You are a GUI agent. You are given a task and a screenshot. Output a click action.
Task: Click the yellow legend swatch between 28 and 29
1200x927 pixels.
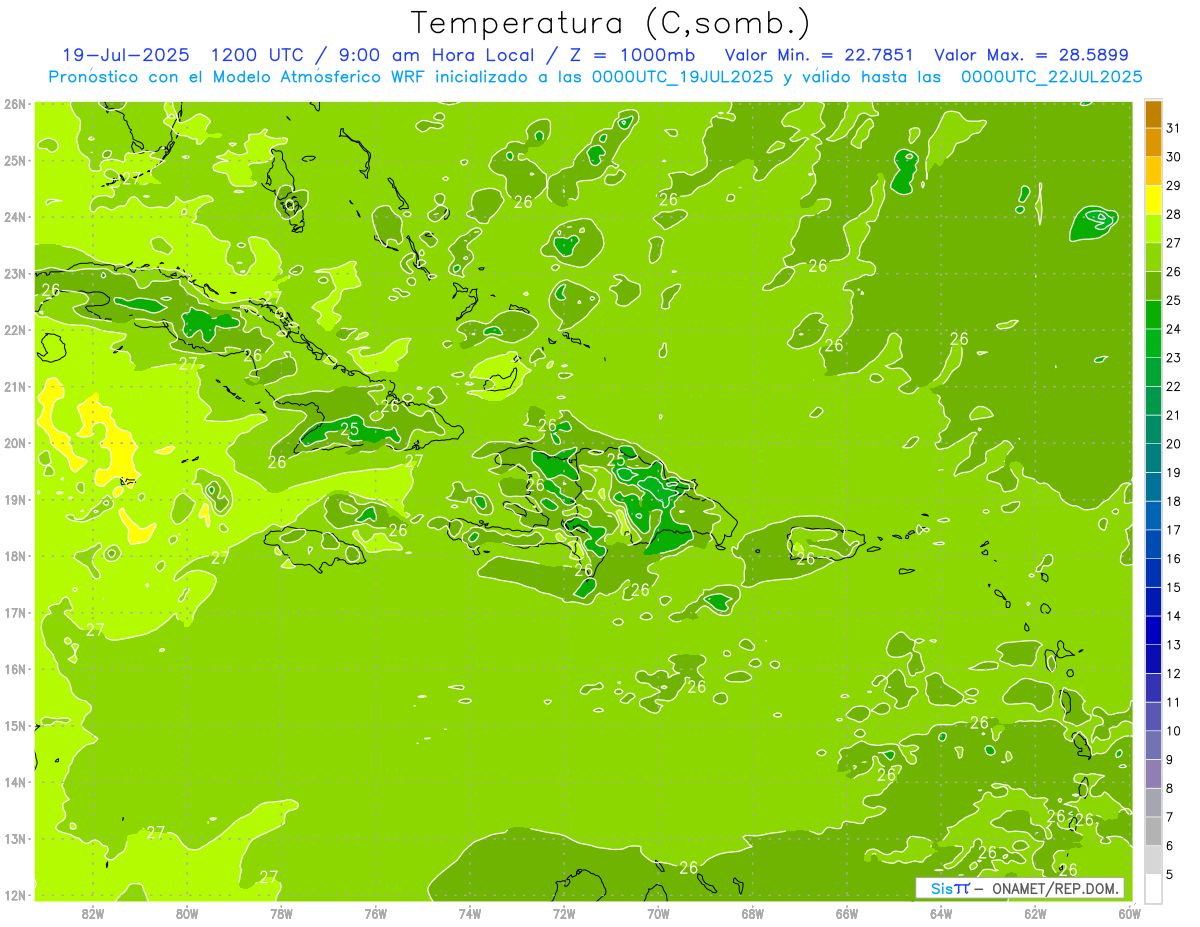(x=1154, y=200)
